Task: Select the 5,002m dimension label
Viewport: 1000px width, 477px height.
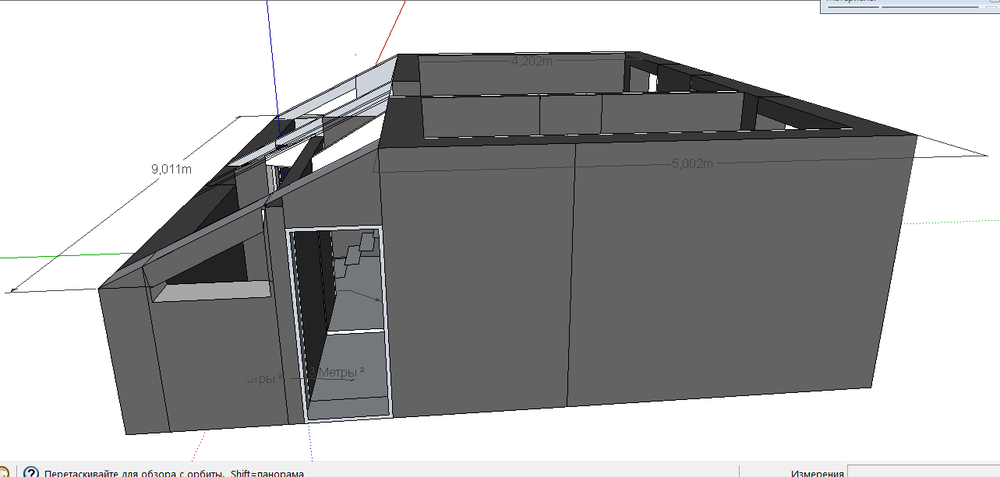Action: [x=692, y=163]
